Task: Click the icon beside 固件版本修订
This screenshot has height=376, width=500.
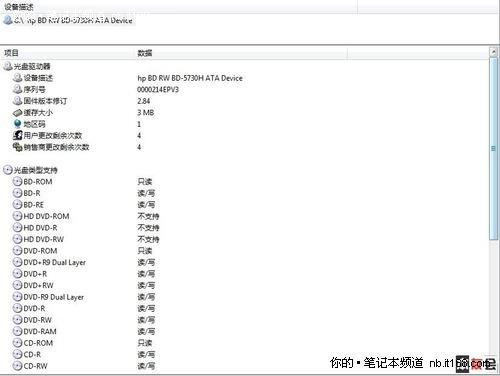Action: pyautogui.click(x=17, y=101)
